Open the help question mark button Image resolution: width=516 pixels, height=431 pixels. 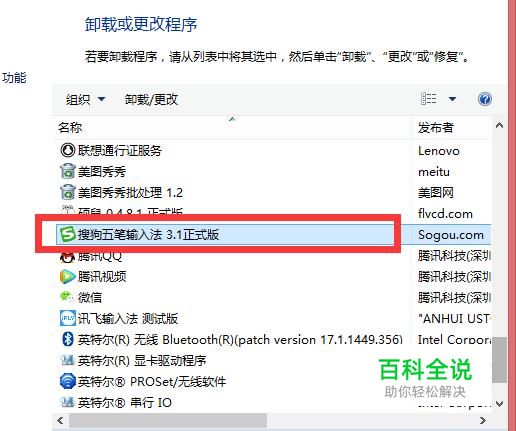click(x=484, y=99)
